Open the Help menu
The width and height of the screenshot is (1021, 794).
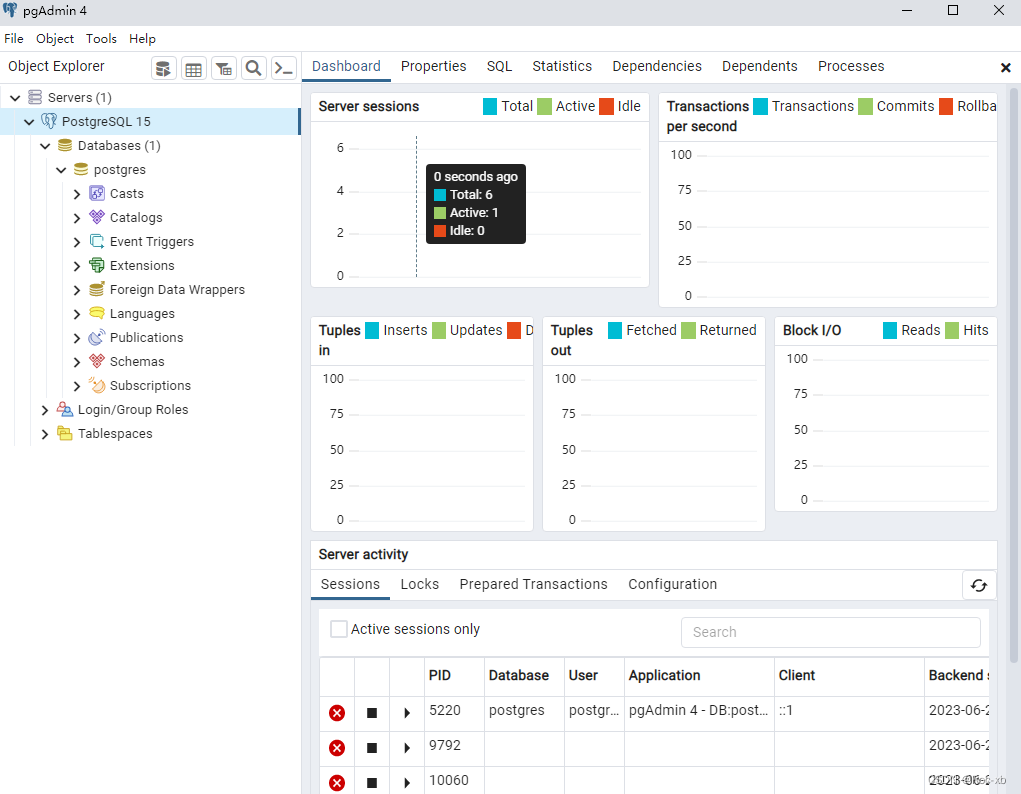142,38
